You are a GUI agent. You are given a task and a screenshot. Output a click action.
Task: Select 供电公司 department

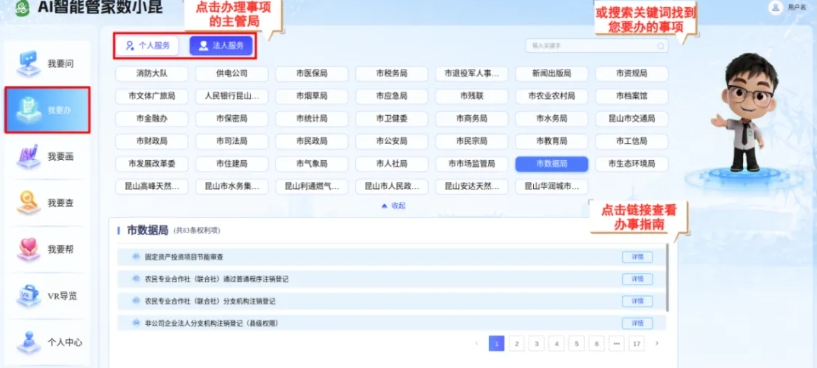tap(232, 73)
